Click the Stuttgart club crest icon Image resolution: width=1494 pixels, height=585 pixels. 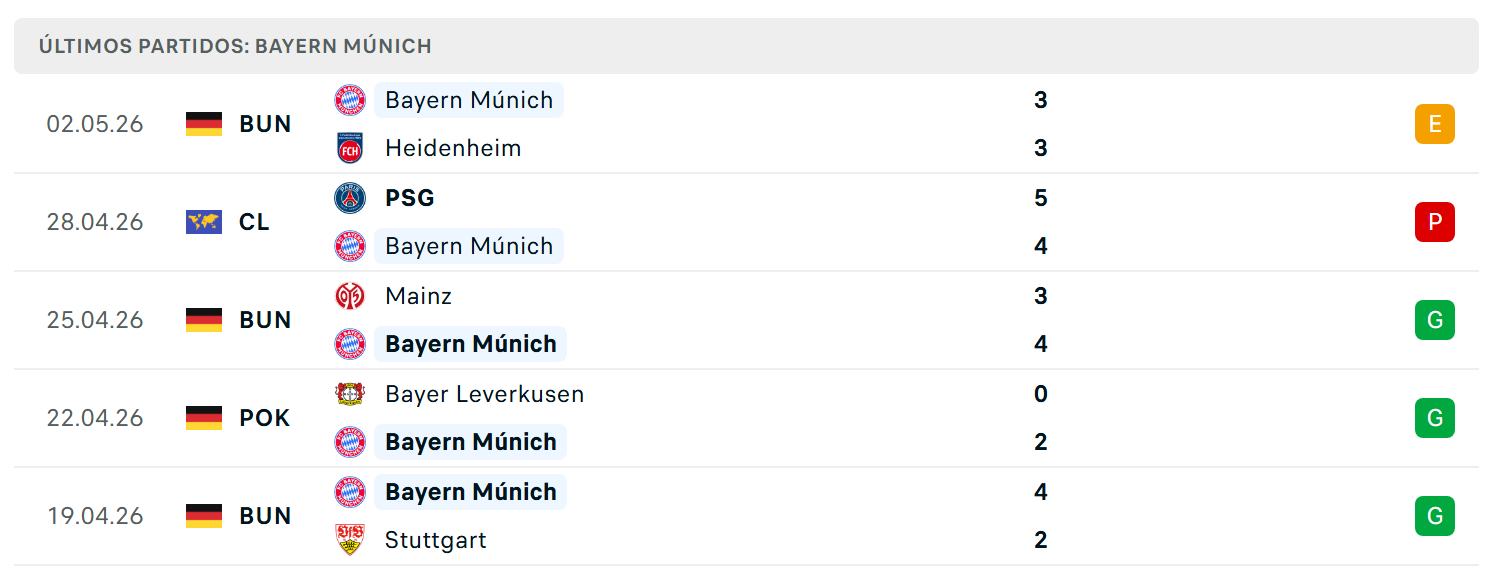pos(350,540)
